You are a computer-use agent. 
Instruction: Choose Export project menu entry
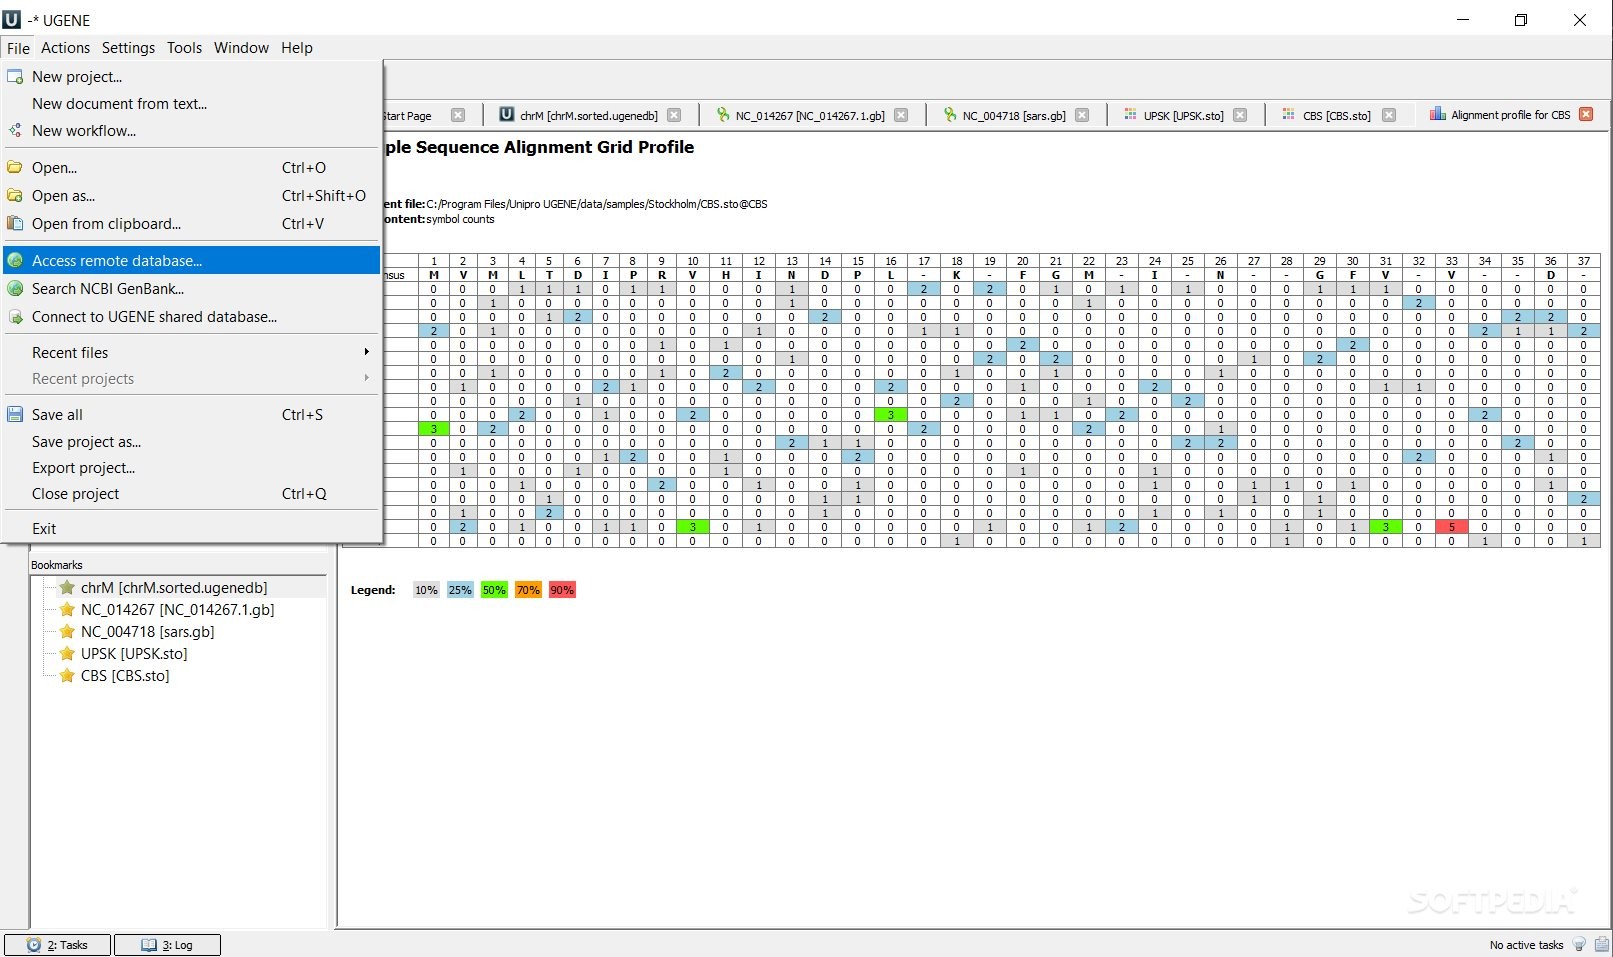pos(192,468)
